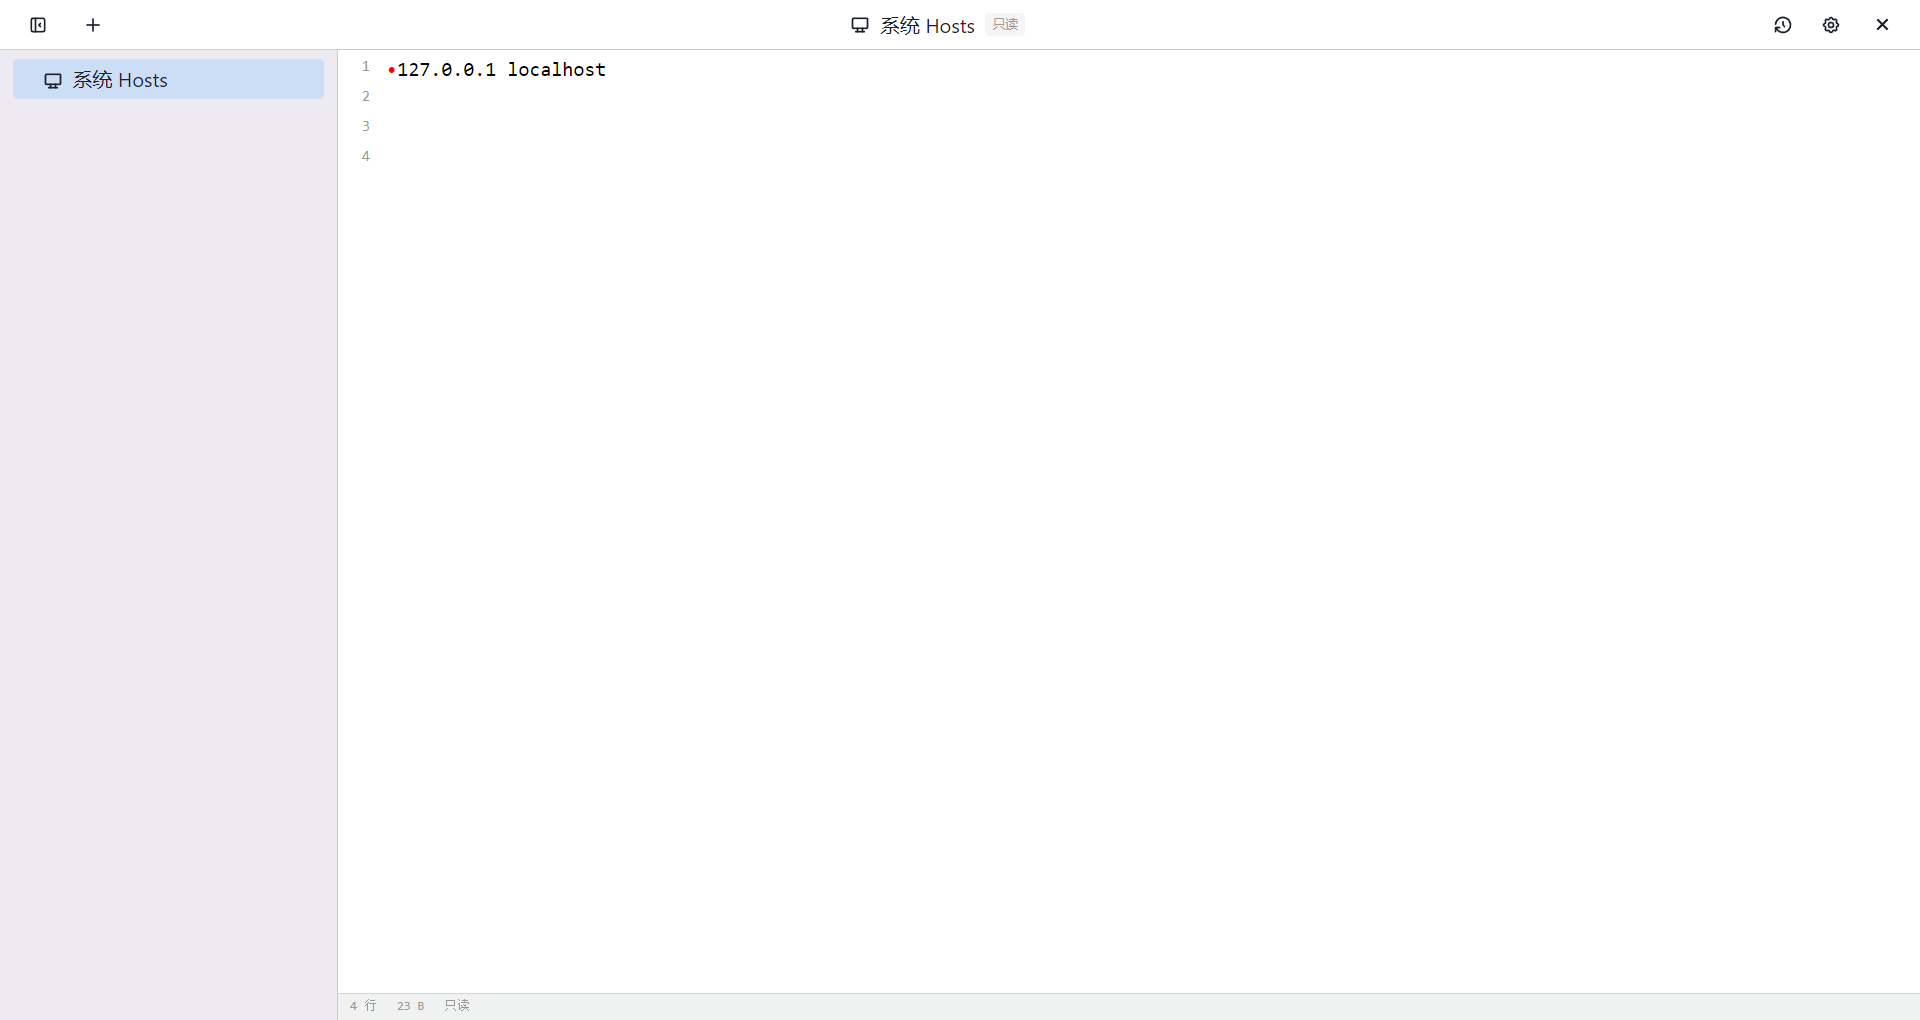Click line number 1 in the gutter
This screenshot has width=1920, height=1020.
click(366, 66)
